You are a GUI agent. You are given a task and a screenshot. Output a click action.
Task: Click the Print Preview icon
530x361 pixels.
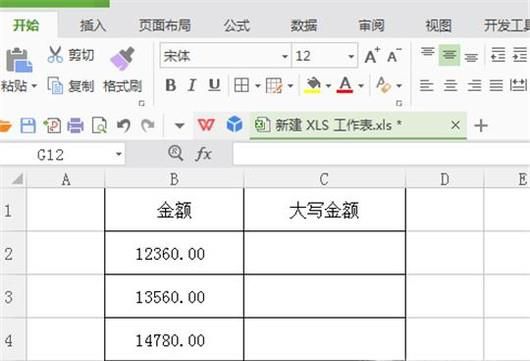coord(99,125)
